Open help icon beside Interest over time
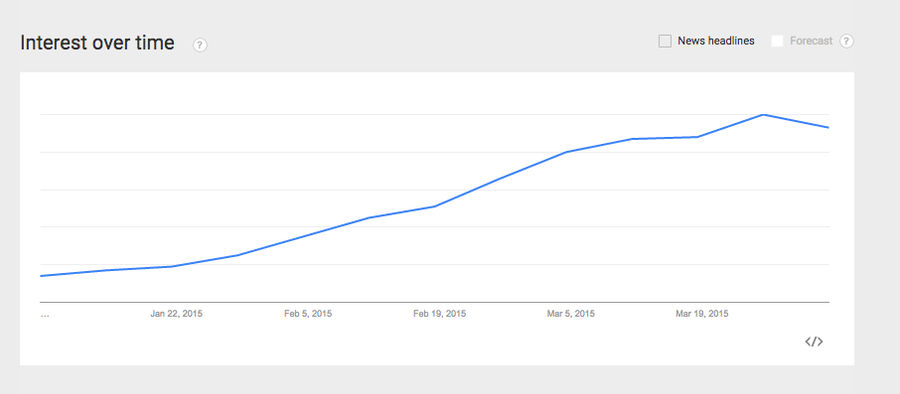900x394 pixels. [200, 45]
